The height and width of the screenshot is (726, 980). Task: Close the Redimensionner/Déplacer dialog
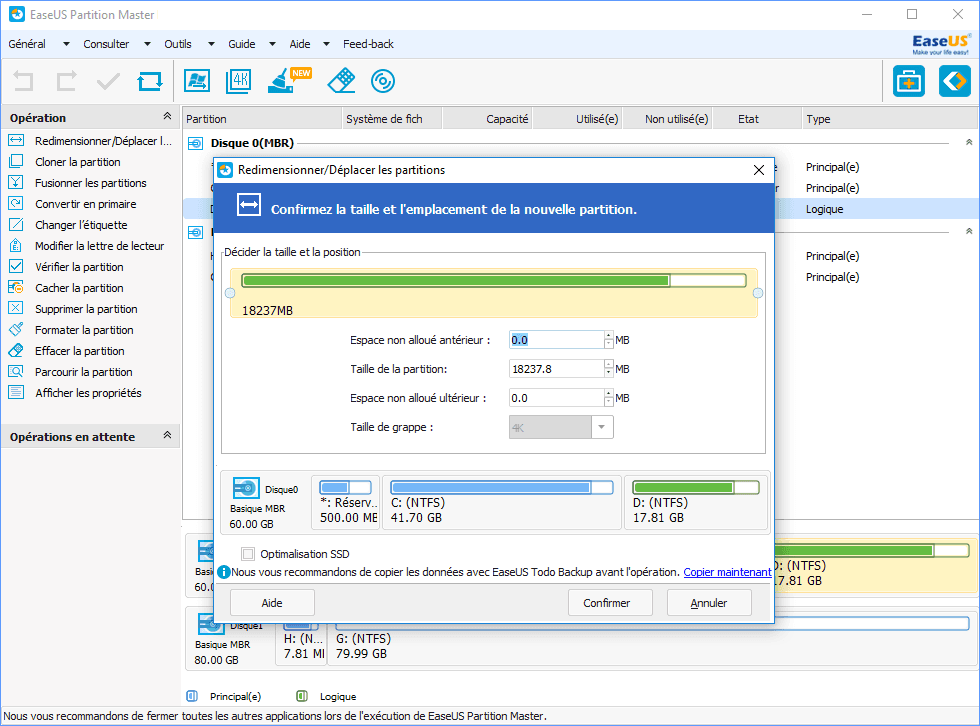click(x=759, y=170)
